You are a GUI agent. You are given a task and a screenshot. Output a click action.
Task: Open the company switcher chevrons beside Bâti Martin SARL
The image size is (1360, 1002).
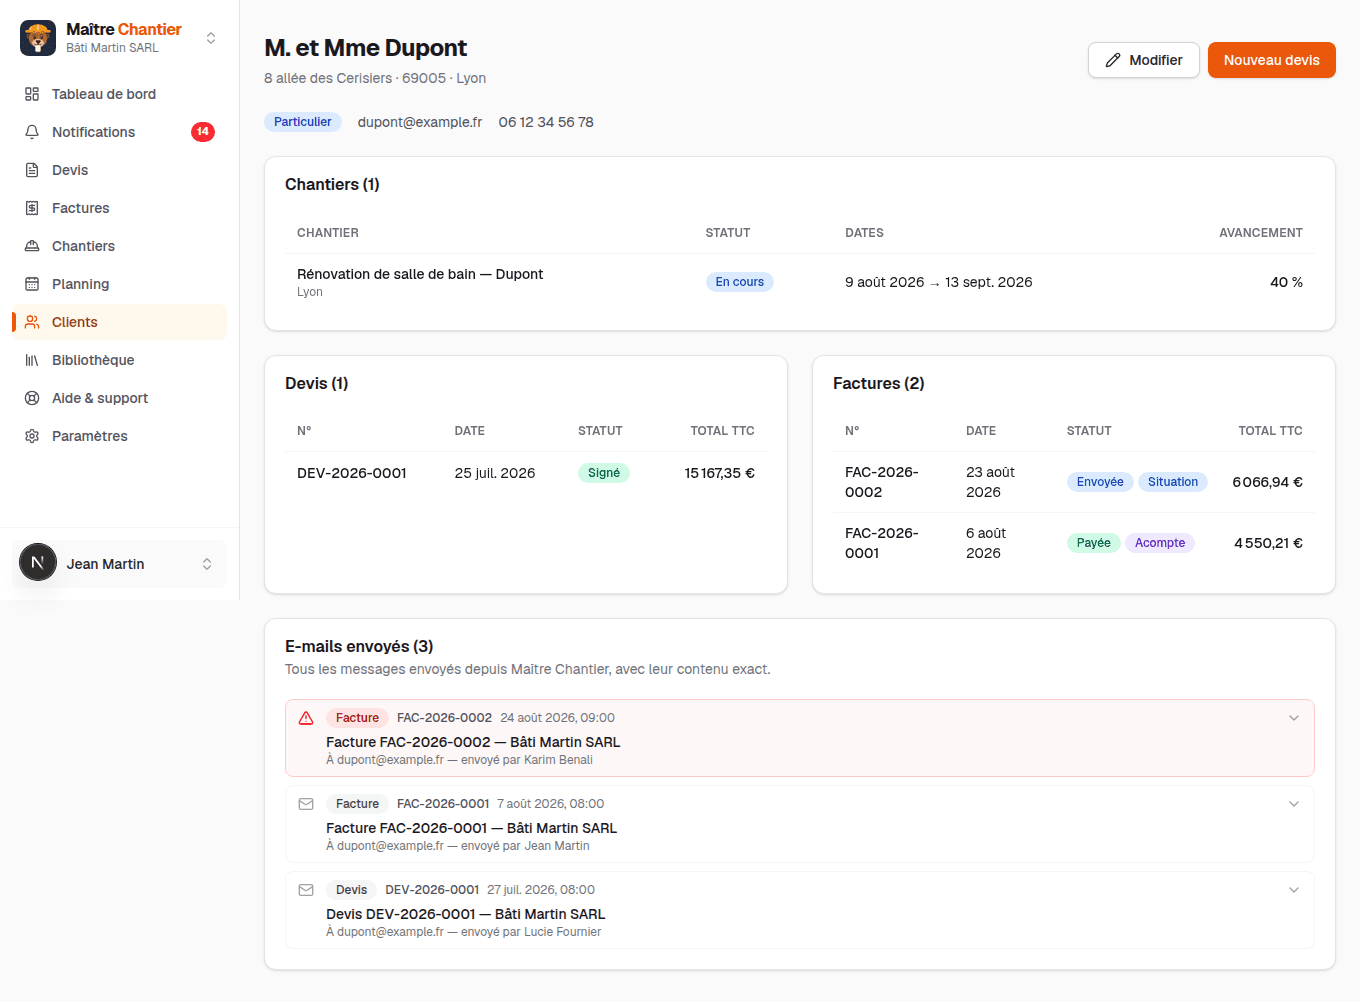(211, 38)
